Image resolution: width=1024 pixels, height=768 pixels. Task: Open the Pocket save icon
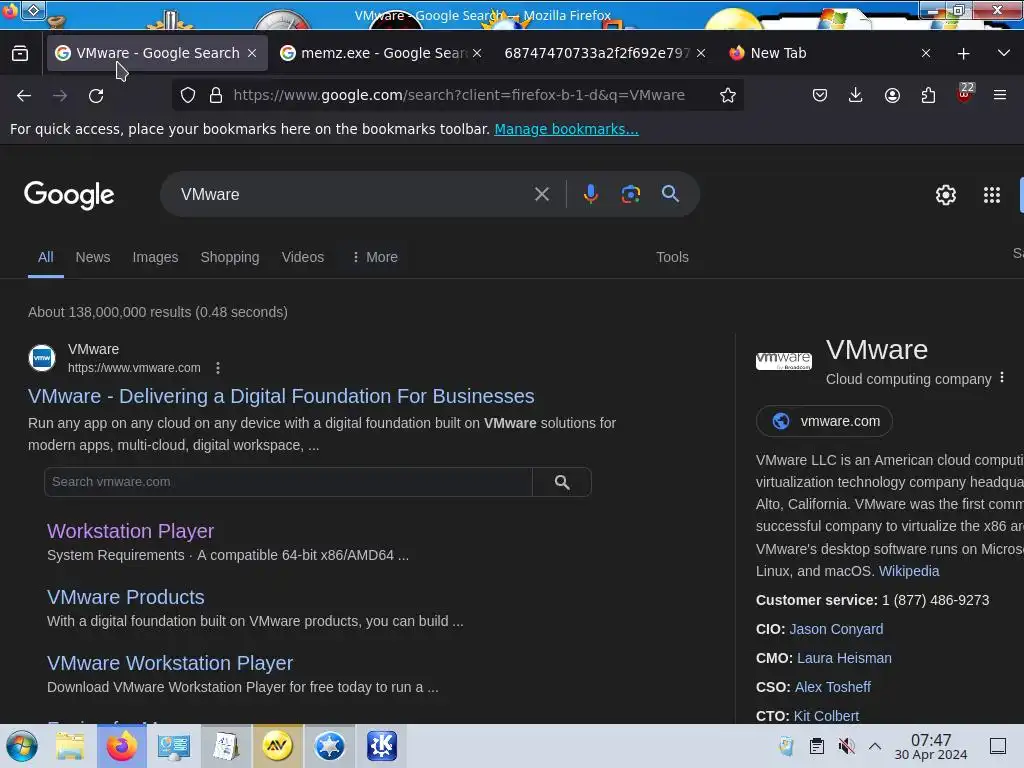click(x=820, y=95)
